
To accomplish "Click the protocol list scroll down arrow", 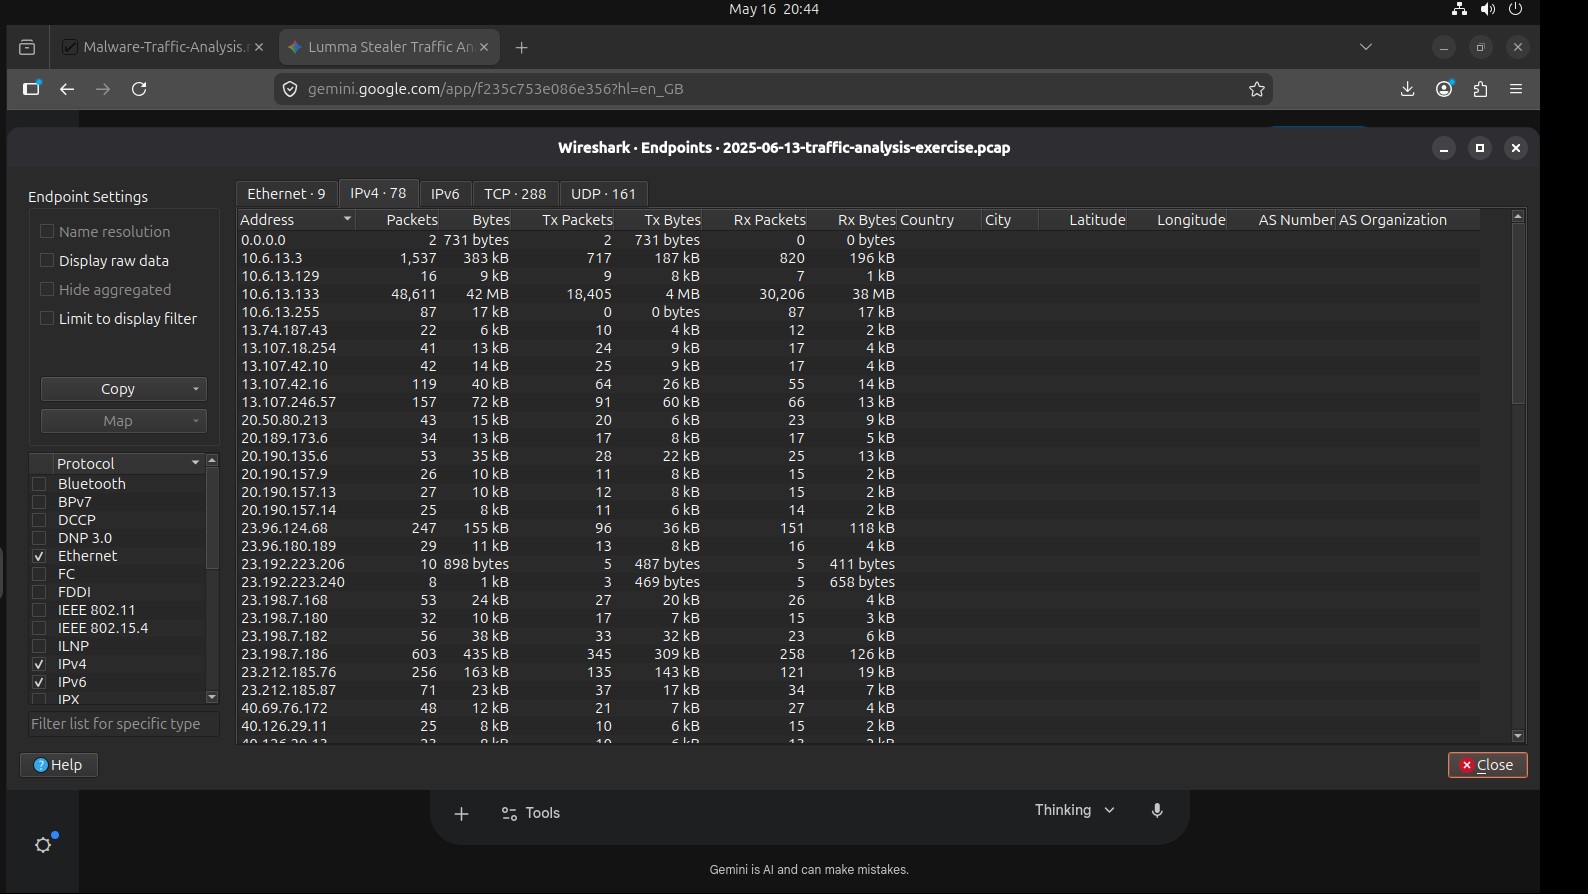I will [212, 697].
